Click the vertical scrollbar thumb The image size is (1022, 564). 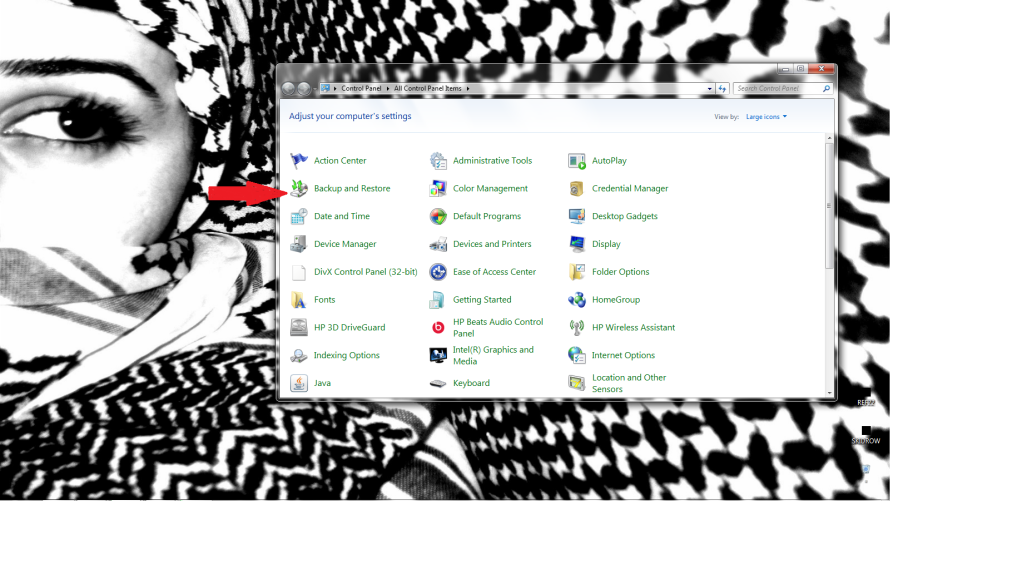point(829,205)
